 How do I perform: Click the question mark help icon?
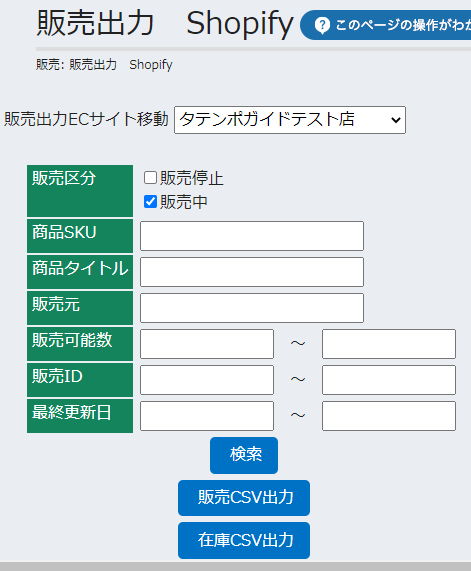pos(322,25)
